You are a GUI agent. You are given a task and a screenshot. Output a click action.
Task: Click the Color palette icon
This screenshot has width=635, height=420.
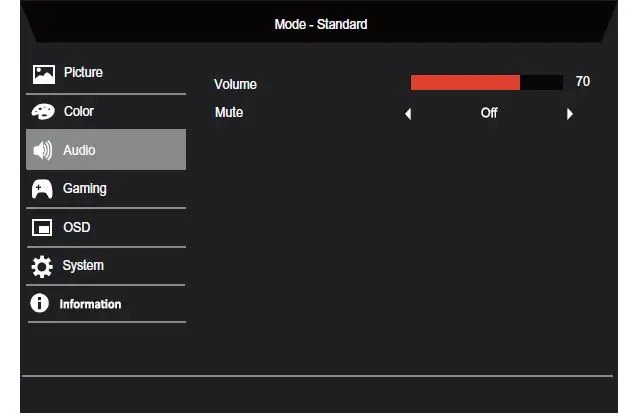43,111
